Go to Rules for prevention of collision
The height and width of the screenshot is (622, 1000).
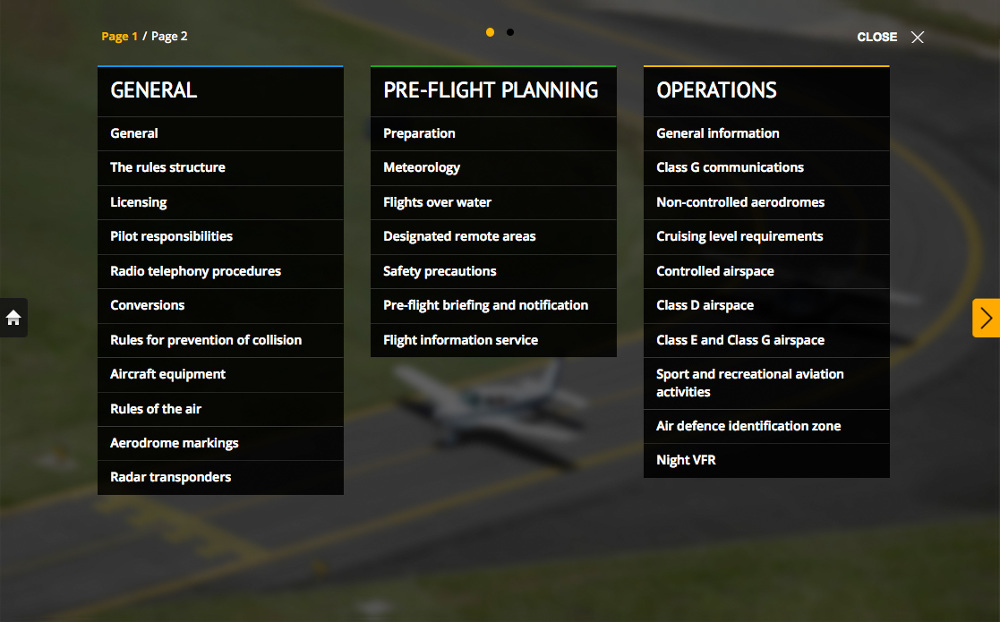(206, 340)
